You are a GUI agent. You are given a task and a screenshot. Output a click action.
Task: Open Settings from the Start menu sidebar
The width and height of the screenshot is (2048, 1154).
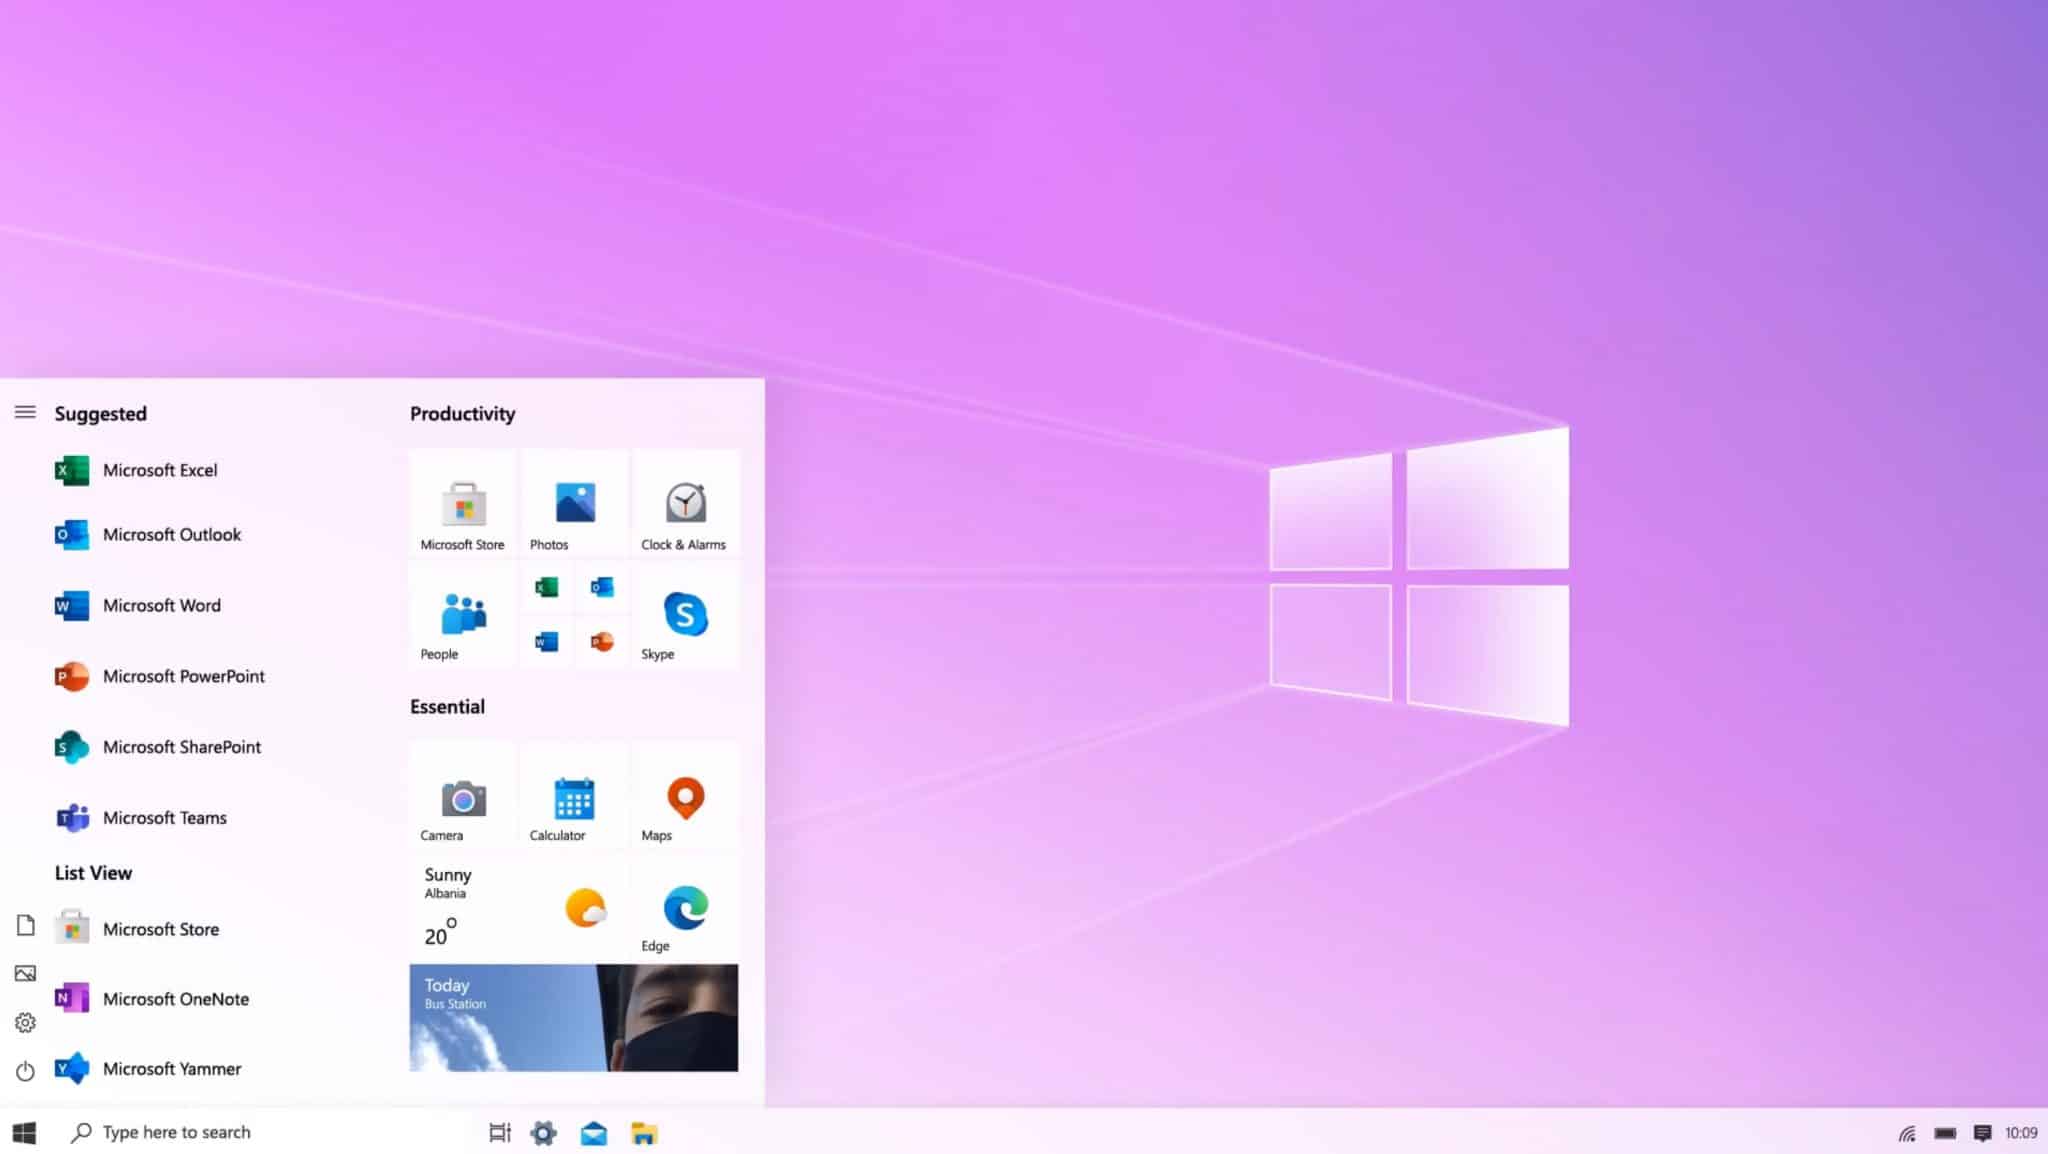25,1022
